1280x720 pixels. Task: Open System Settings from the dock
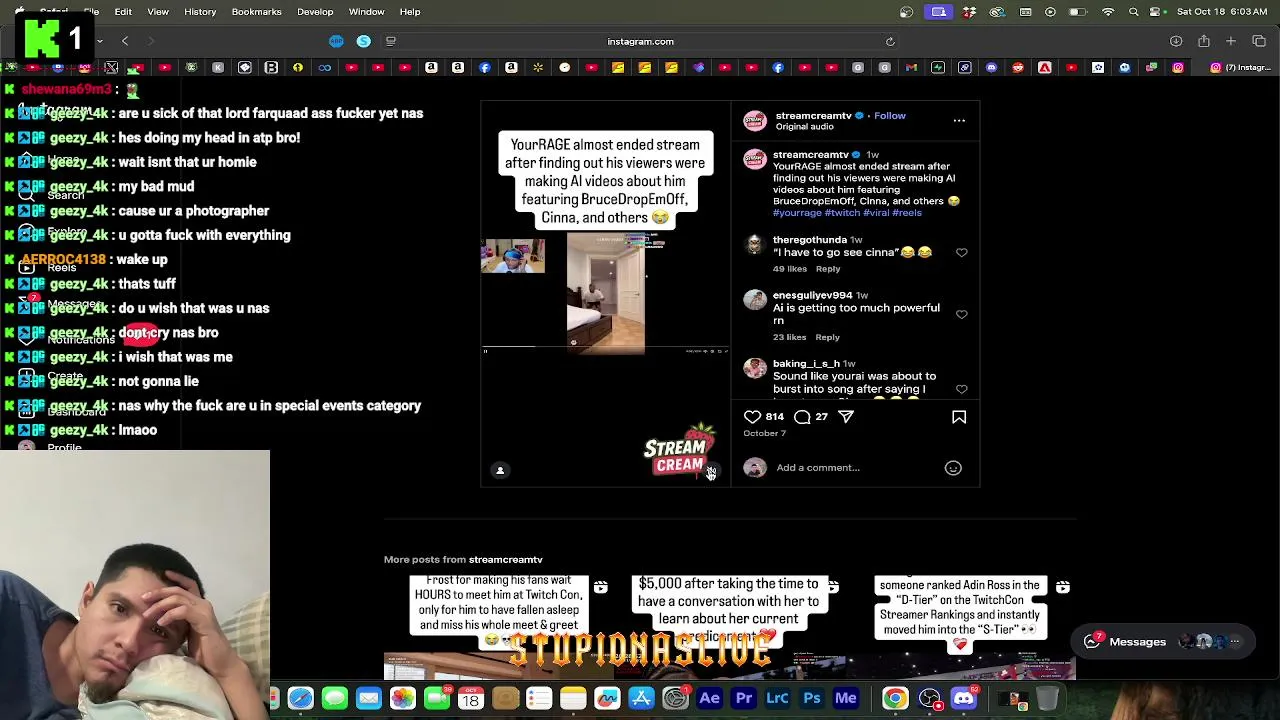pos(676,699)
